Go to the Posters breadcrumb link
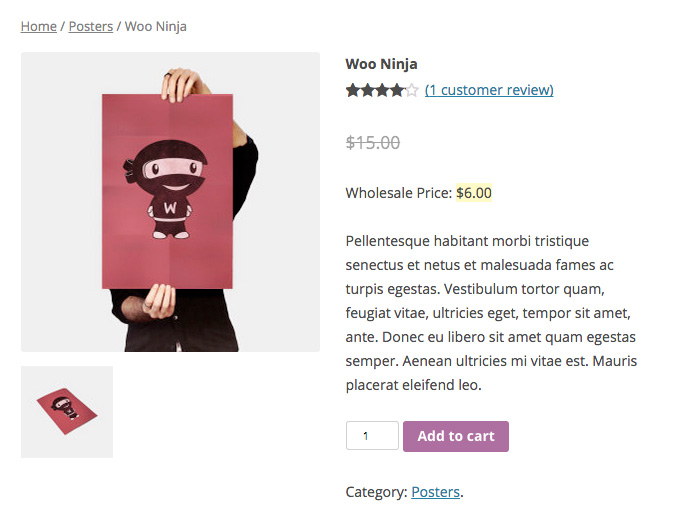Screen dimensions: 677x525 91,26
